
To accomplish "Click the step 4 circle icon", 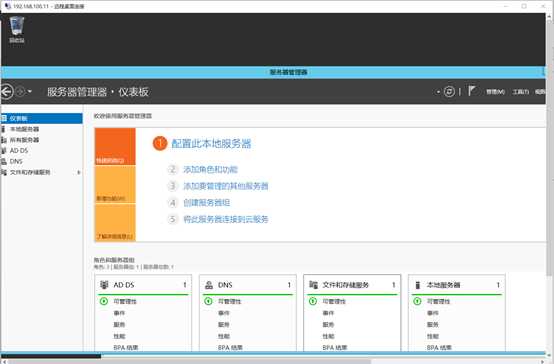I will coord(172,202).
